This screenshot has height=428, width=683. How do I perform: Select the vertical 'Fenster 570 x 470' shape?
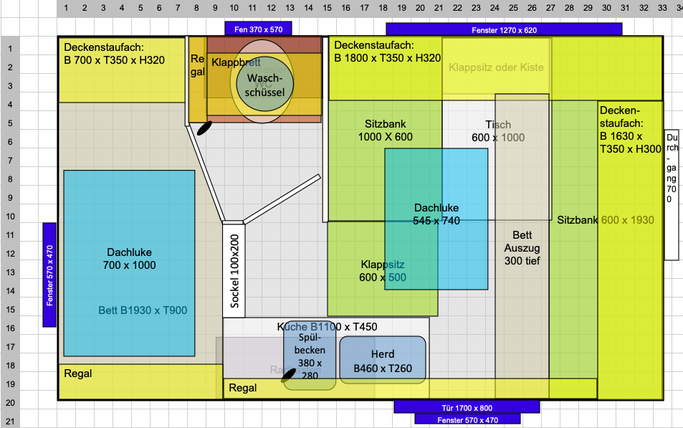50,275
